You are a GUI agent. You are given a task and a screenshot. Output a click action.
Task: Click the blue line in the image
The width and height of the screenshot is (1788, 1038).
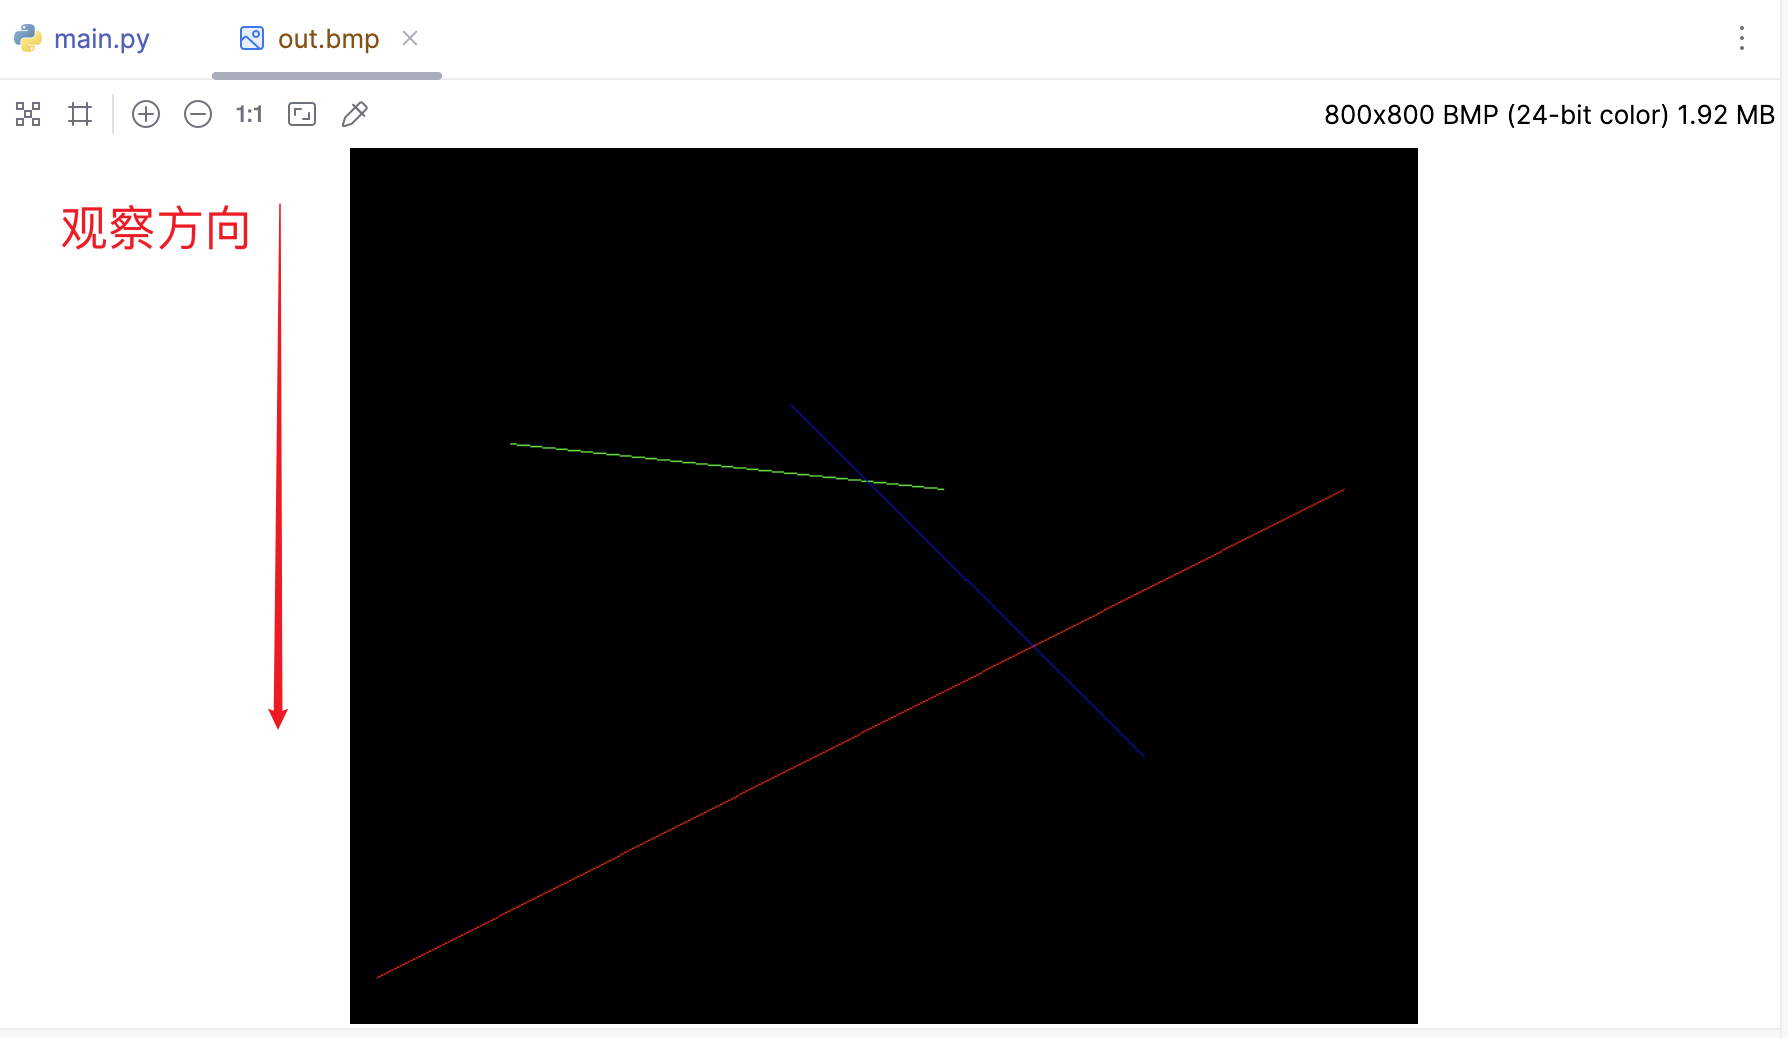coord(950,563)
